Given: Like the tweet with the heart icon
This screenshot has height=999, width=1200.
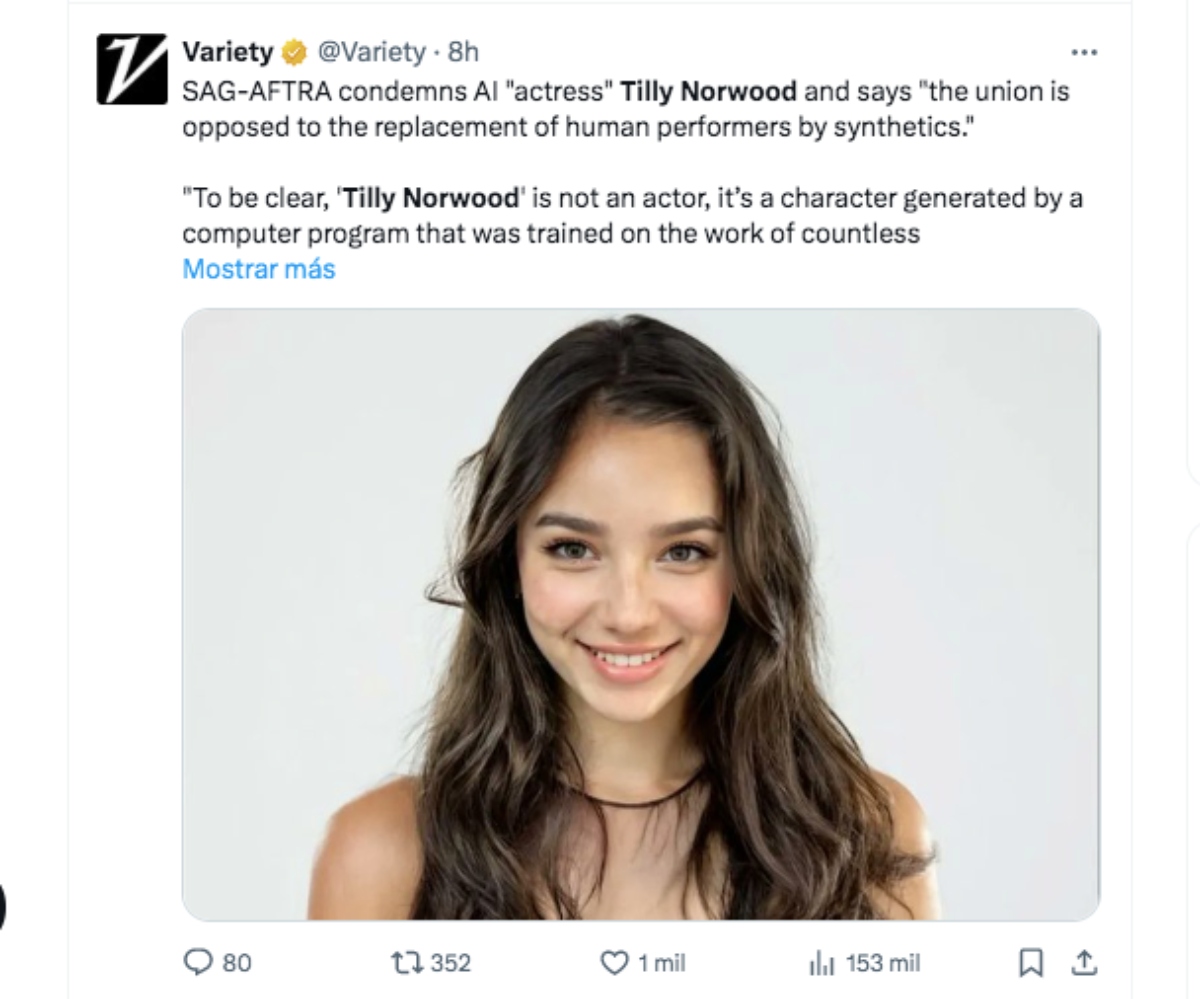Looking at the screenshot, I should [x=612, y=962].
